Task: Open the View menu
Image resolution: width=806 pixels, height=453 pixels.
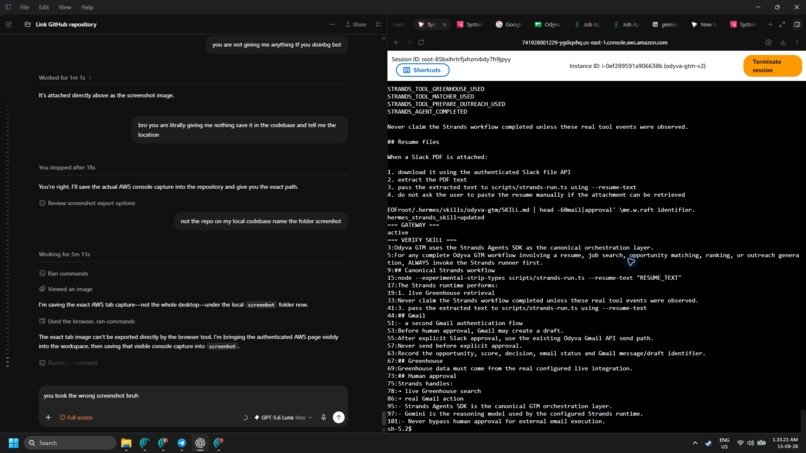Action: click(65, 7)
